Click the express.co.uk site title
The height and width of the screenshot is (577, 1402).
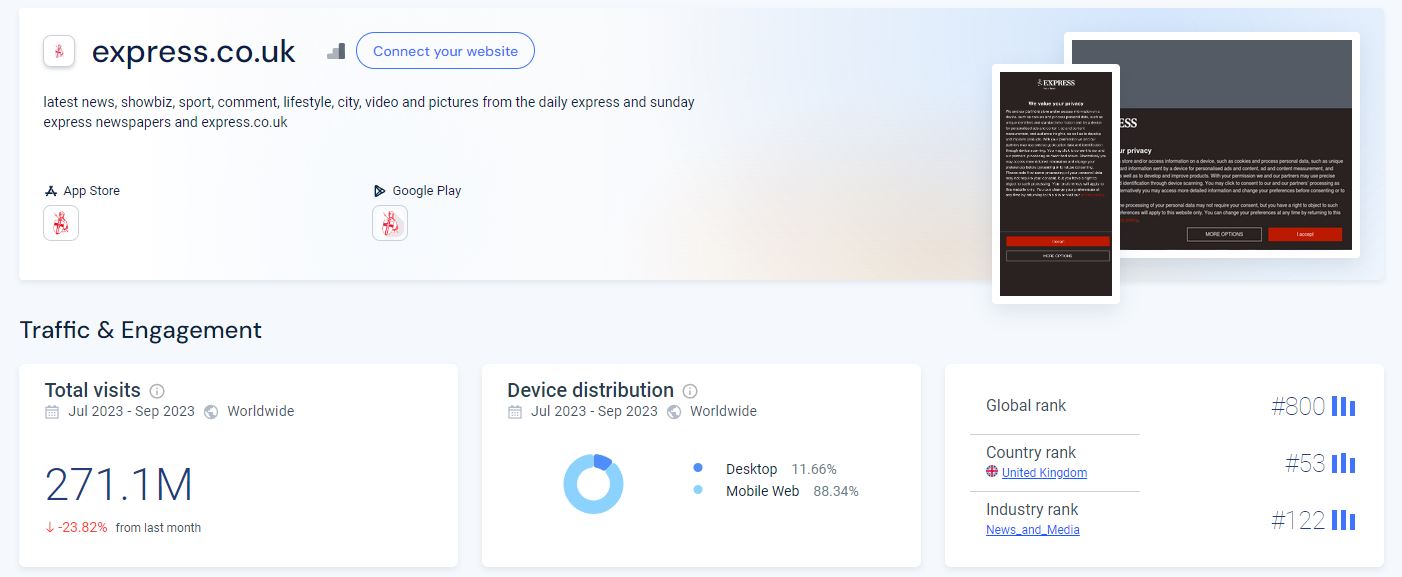pyautogui.click(x=194, y=52)
